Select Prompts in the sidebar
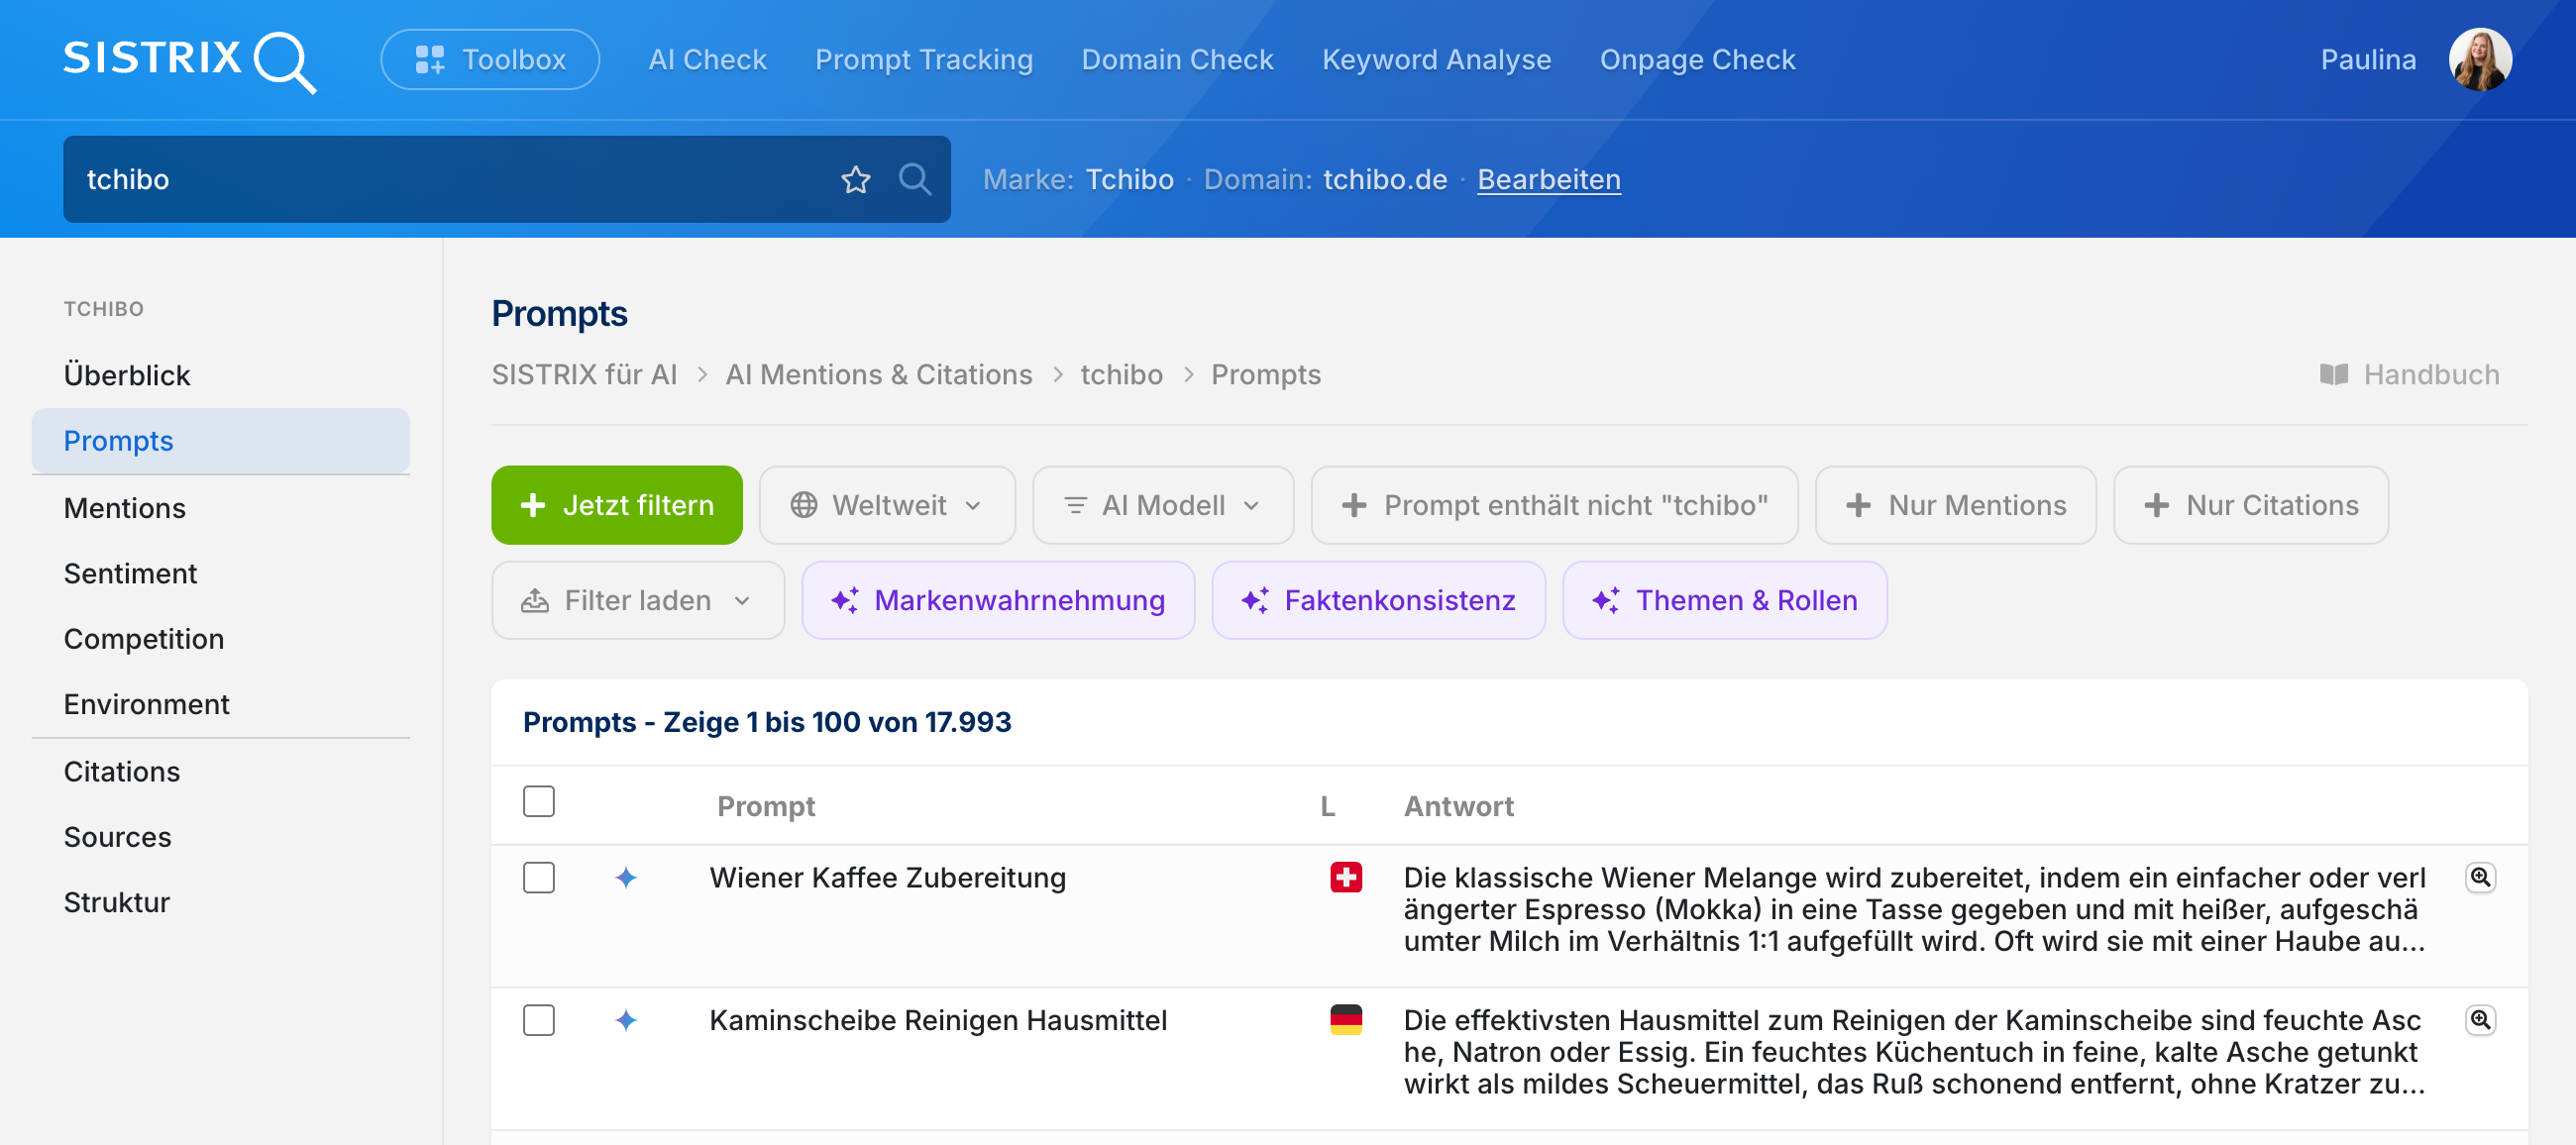Screen dimensions: 2576x1145 pos(221,440)
